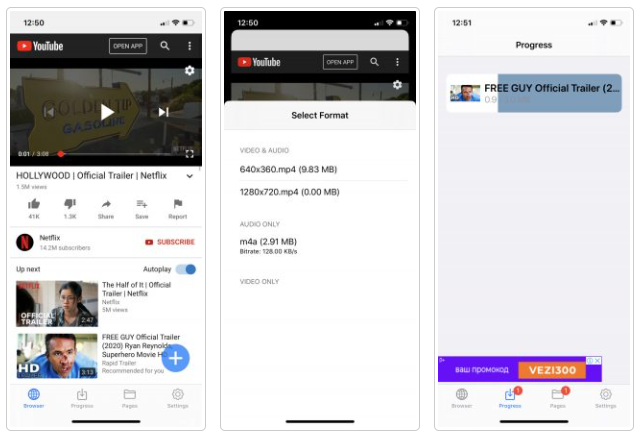Toggle the Autoplay switch
640x440 pixels.
coord(186,269)
